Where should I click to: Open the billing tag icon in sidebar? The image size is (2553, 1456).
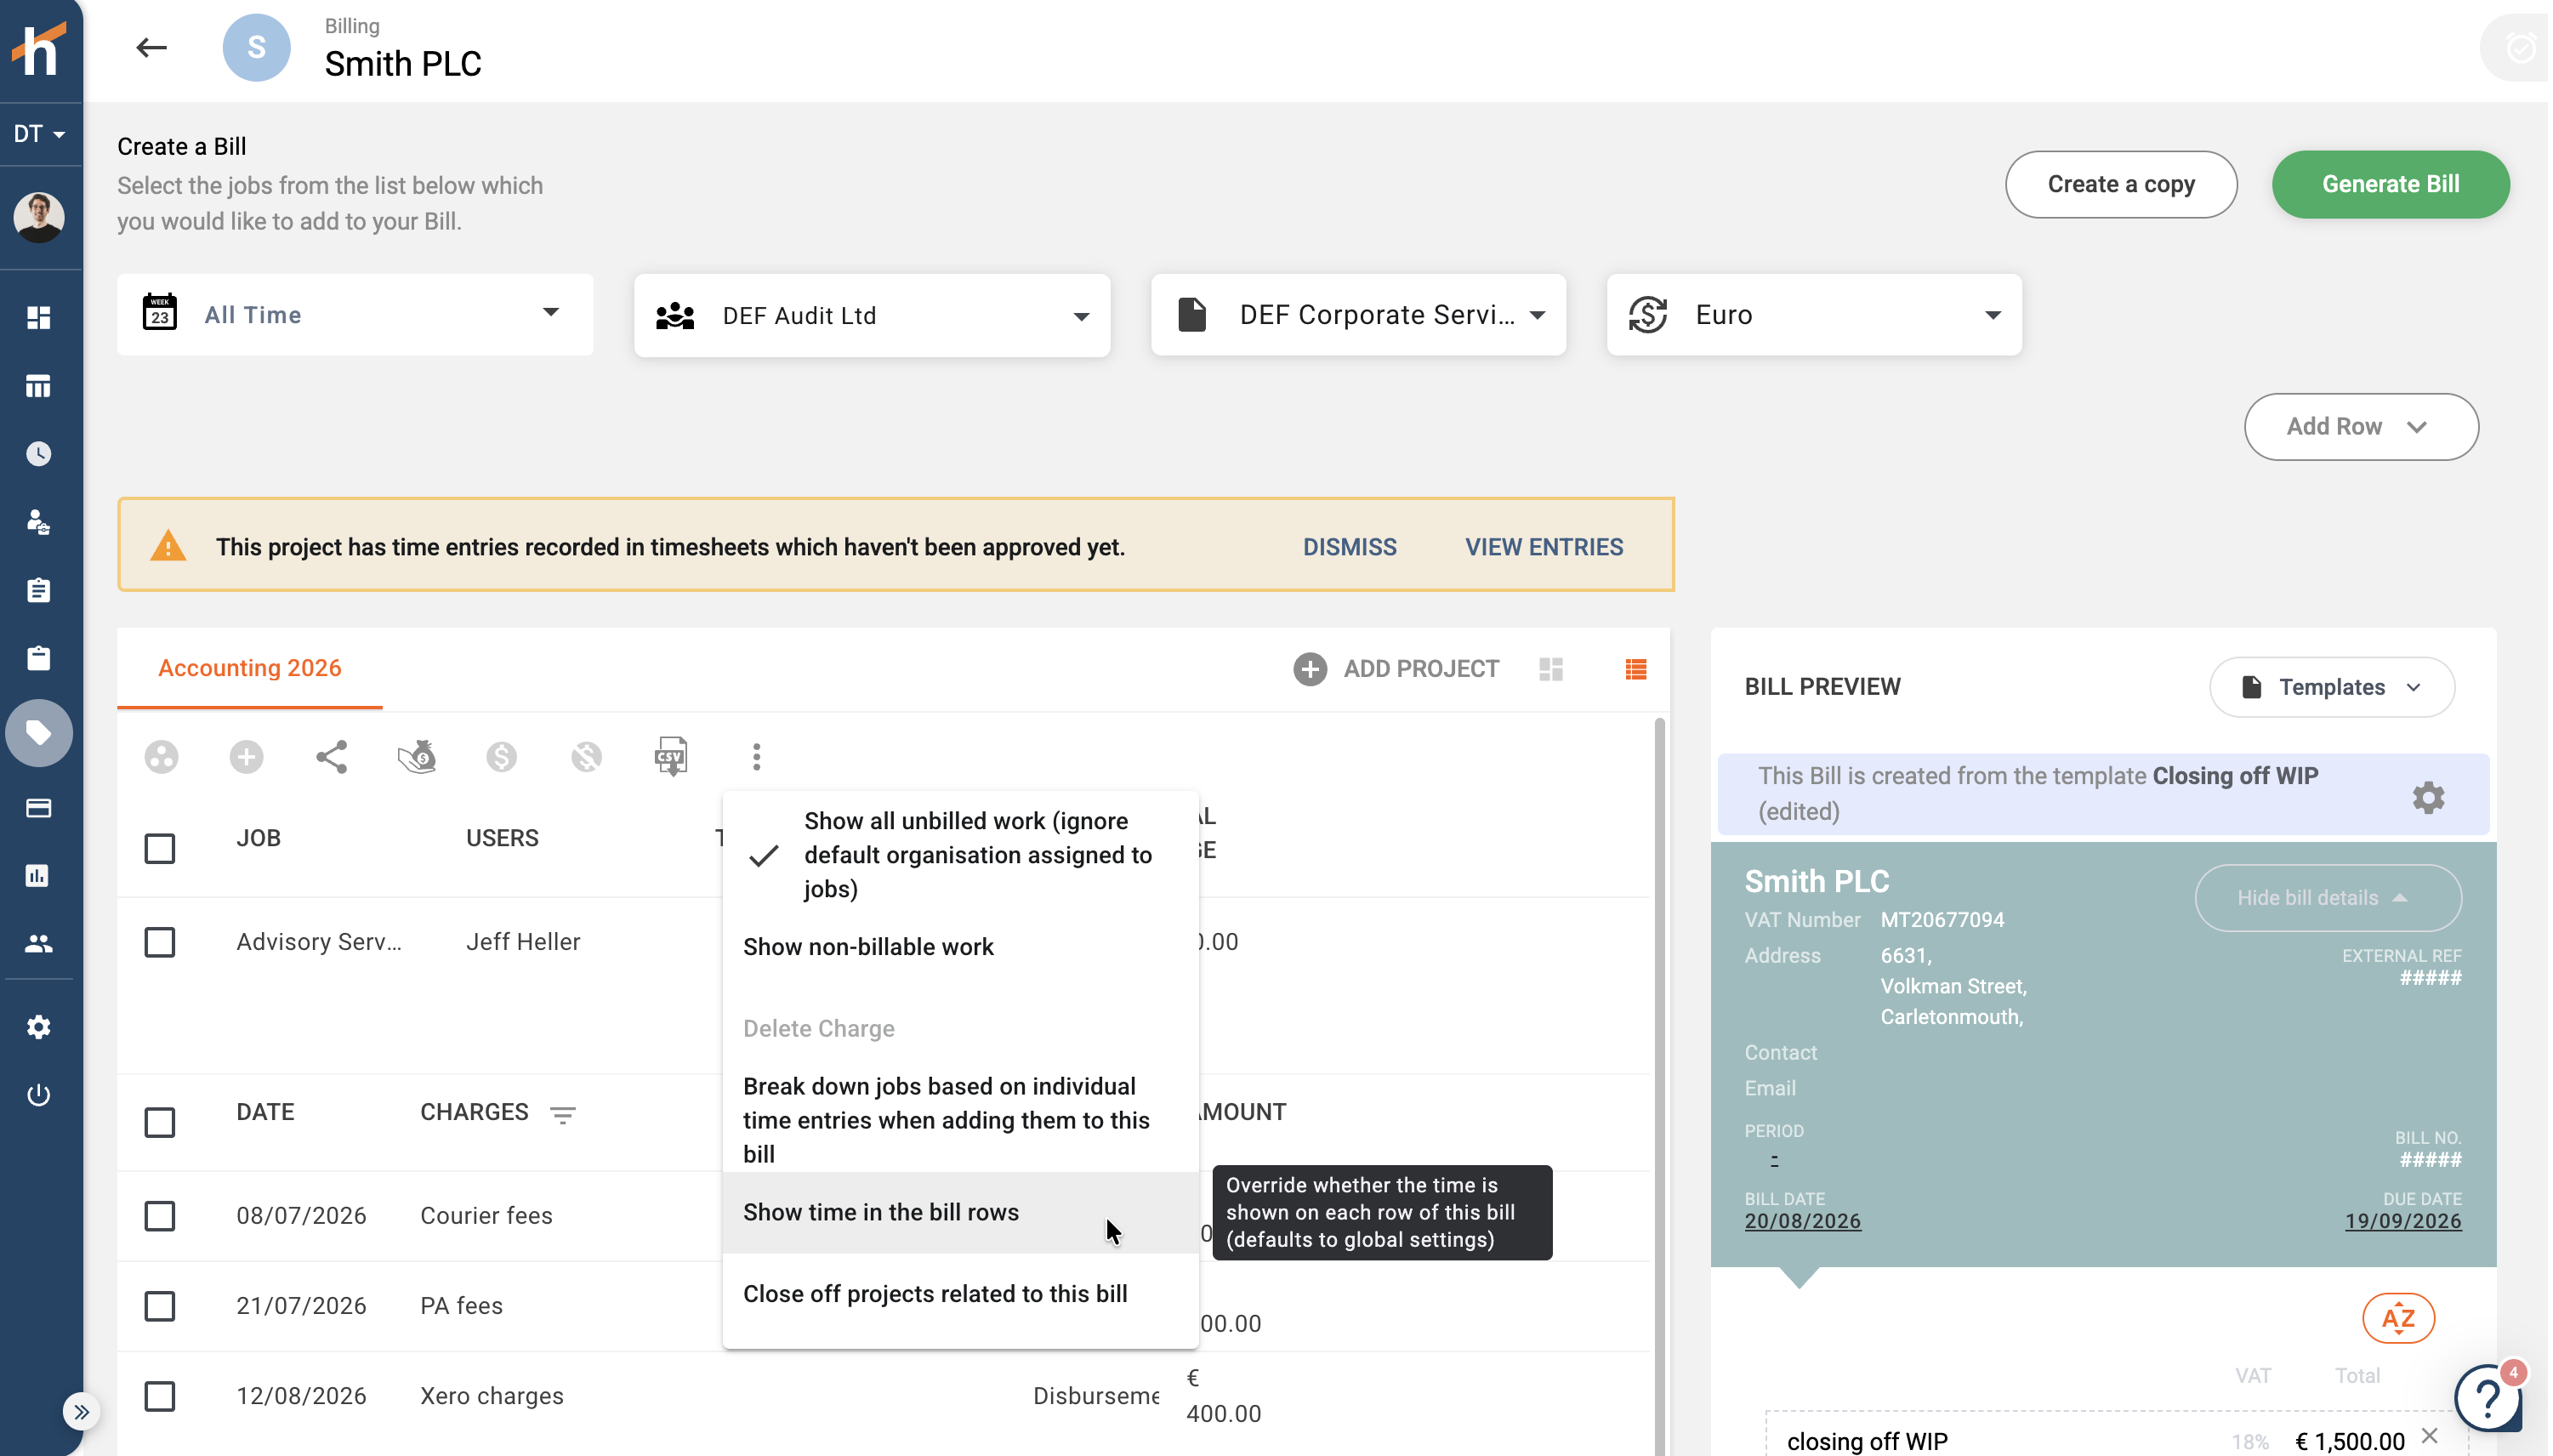(x=39, y=733)
